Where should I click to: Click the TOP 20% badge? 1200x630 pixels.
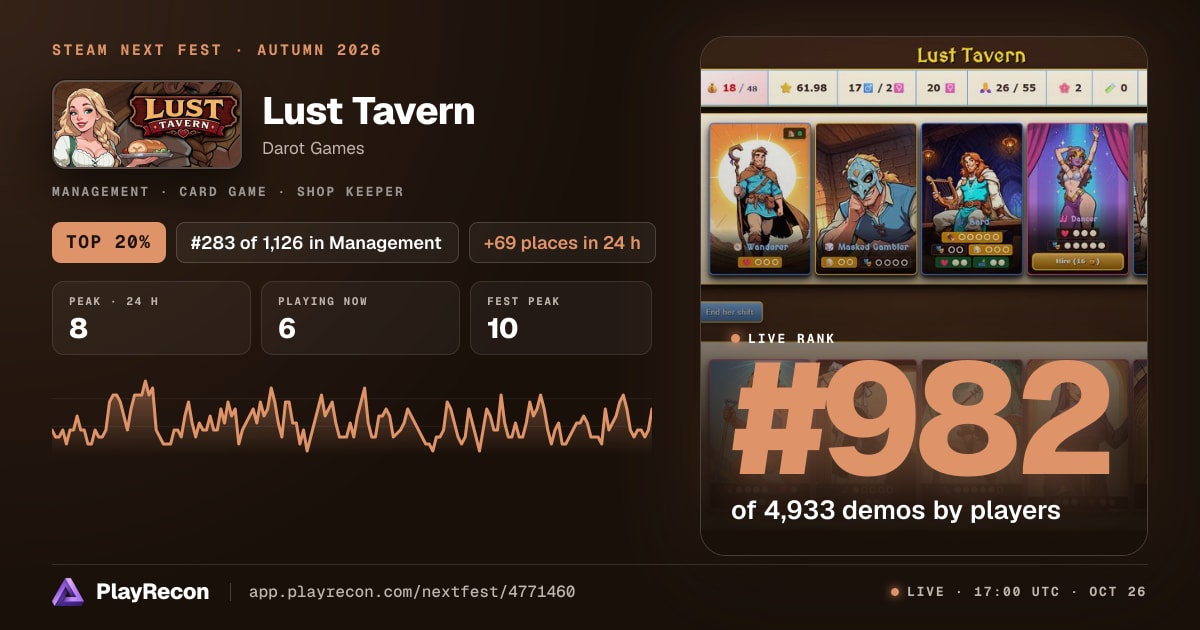pyautogui.click(x=109, y=242)
